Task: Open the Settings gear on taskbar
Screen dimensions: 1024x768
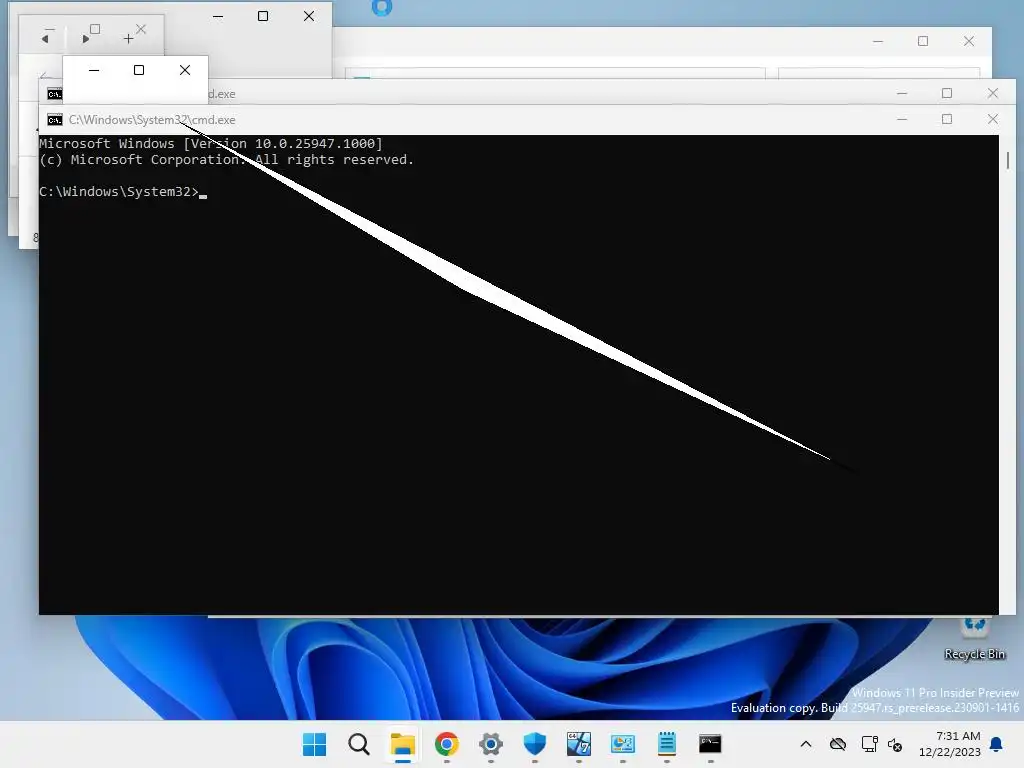Action: point(490,744)
